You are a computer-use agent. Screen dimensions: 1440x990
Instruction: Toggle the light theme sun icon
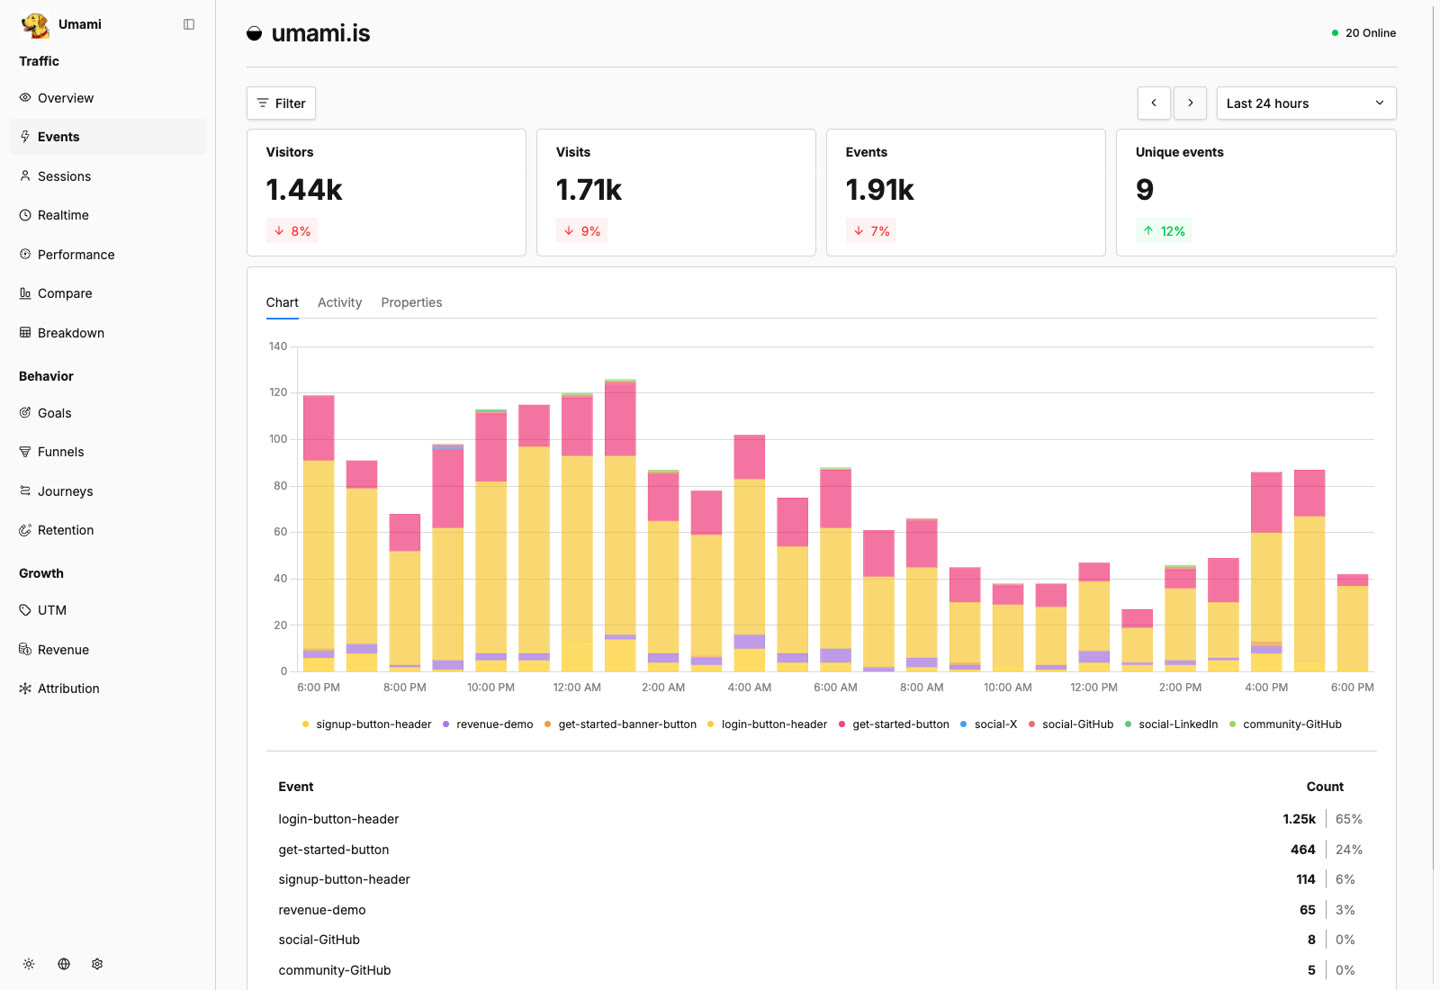pos(29,964)
